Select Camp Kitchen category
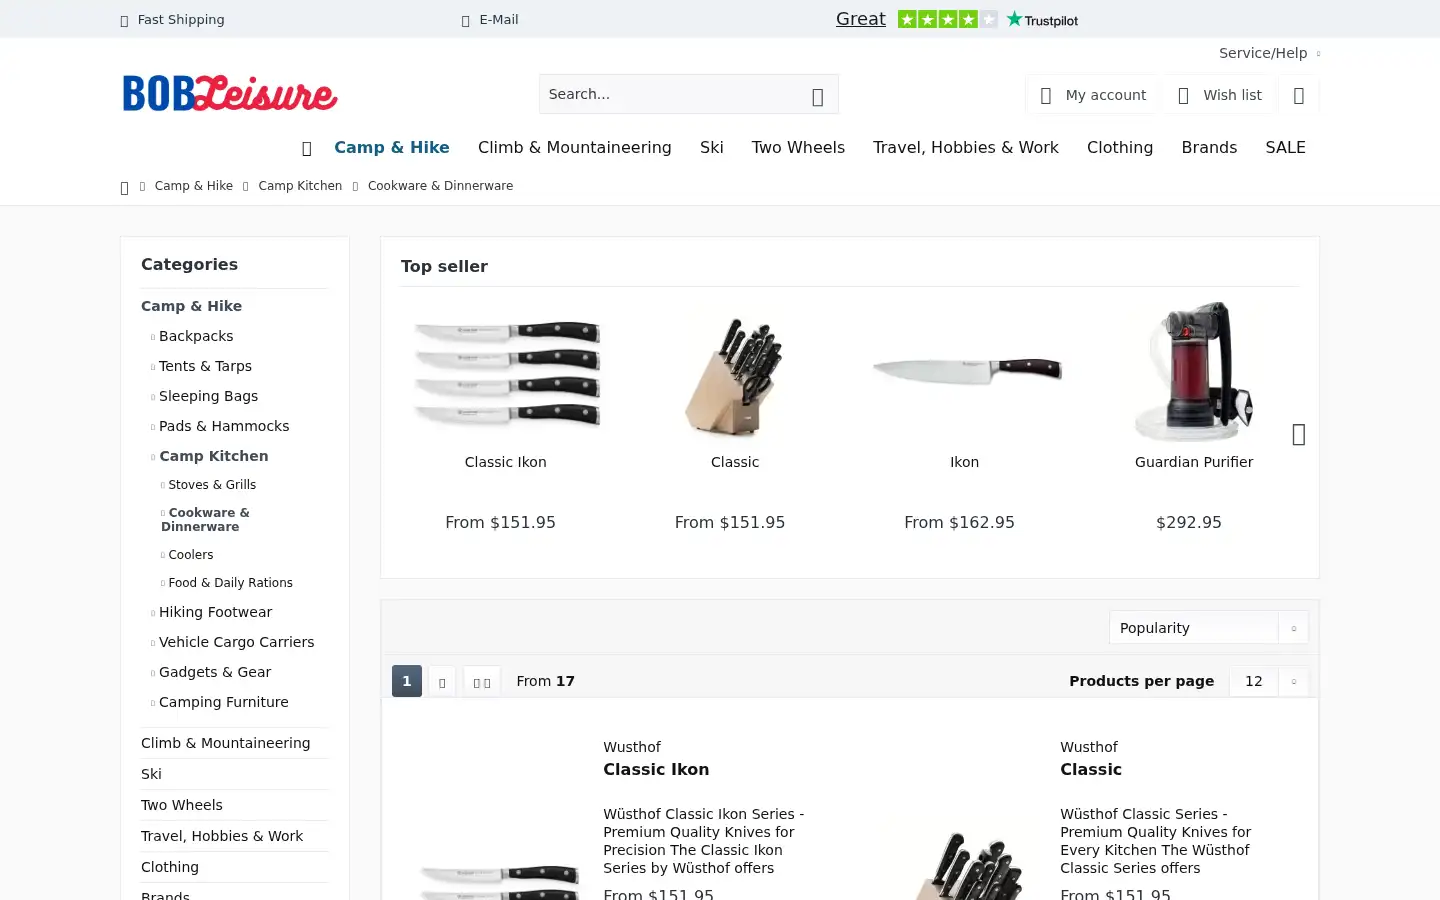 click(x=214, y=456)
